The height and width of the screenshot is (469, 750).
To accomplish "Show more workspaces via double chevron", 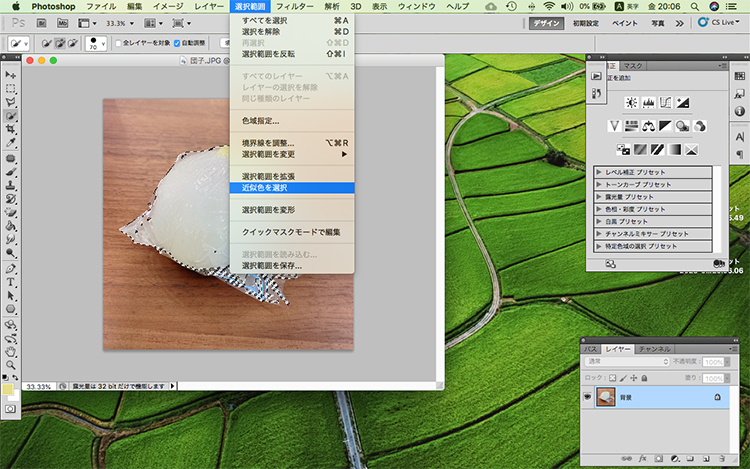I will [x=679, y=23].
